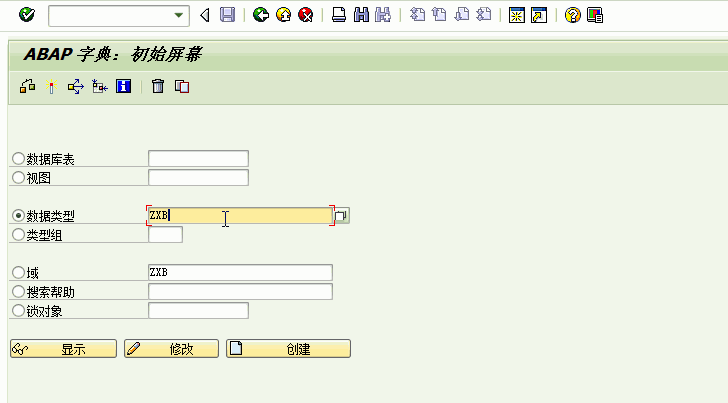Click the Find binoculars icon
Screen dimensions: 728x403
click(x=361, y=15)
